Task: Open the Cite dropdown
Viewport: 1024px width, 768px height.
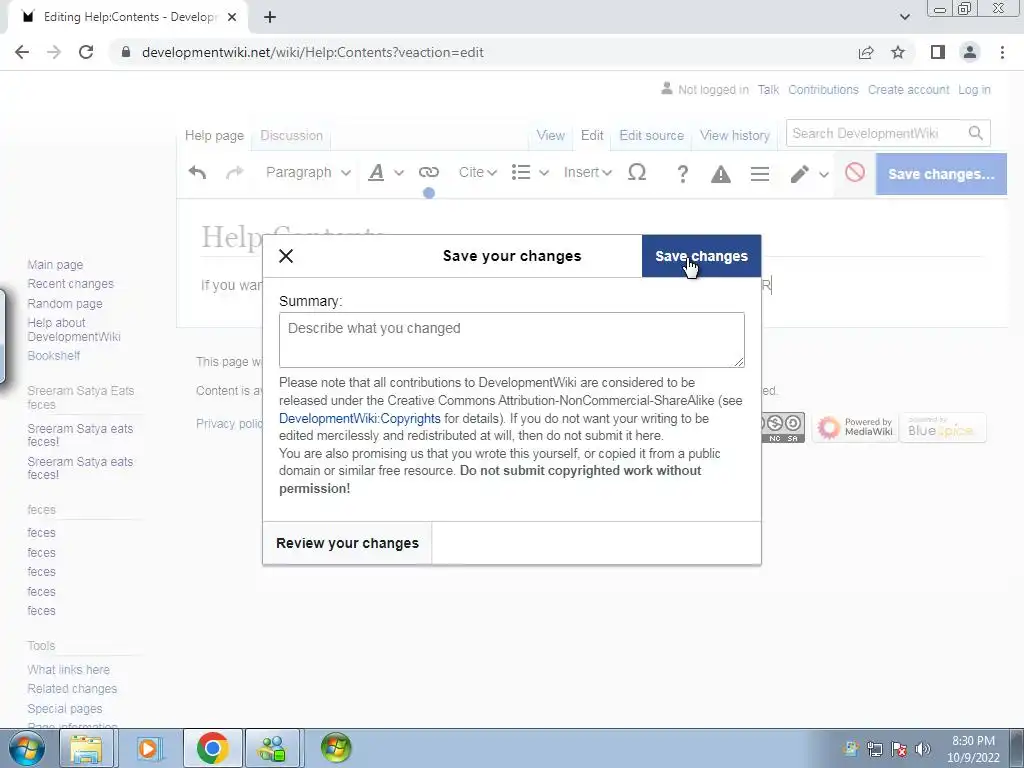Action: pyautogui.click(x=477, y=172)
